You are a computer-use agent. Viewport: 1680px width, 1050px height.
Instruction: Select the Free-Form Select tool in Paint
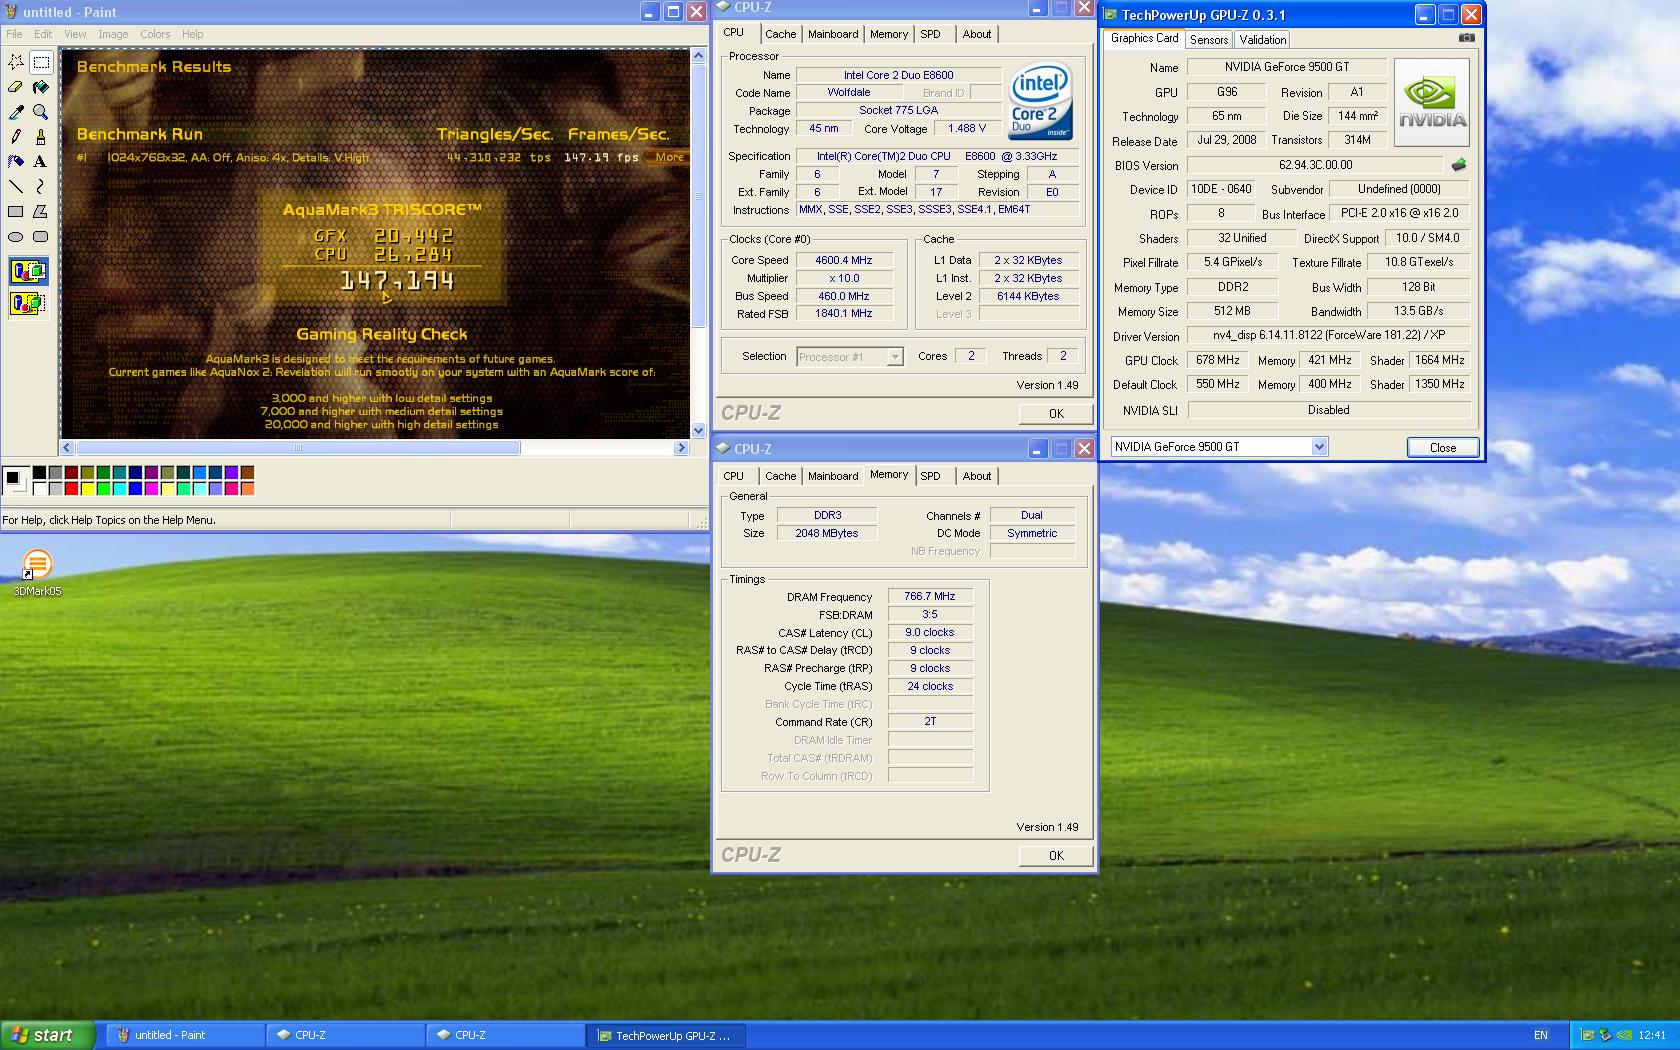(16, 62)
